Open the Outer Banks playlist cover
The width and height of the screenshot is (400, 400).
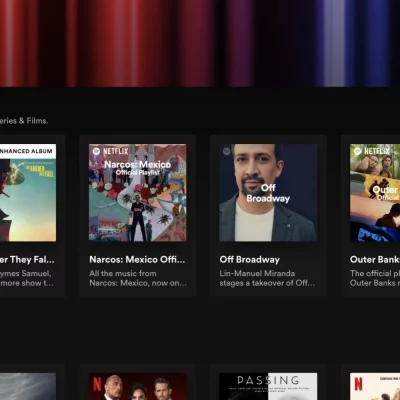[x=375, y=193]
